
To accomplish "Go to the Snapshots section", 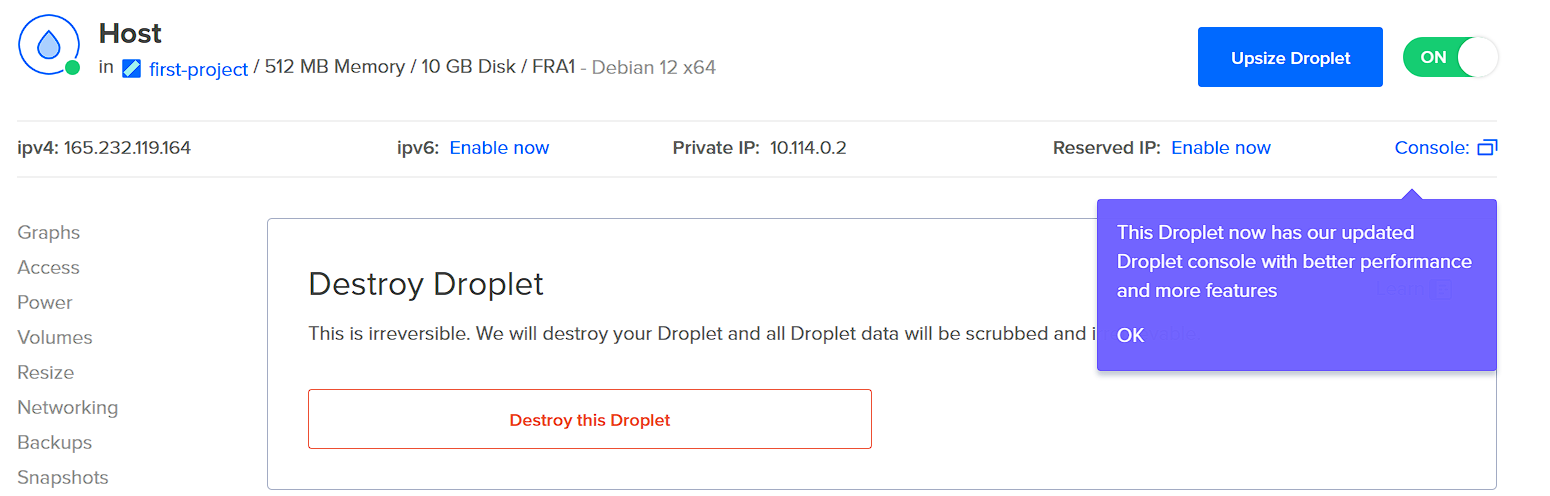I will pyautogui.click(x=63, y=478).
